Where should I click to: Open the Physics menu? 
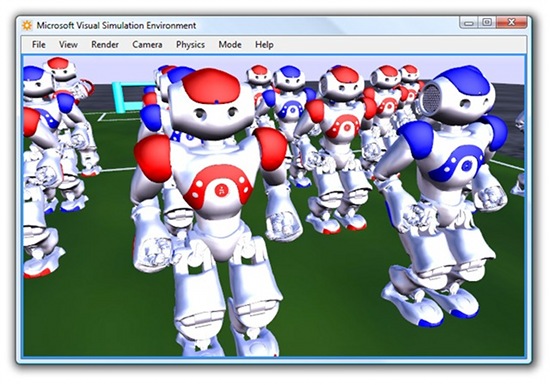point(190,45)
